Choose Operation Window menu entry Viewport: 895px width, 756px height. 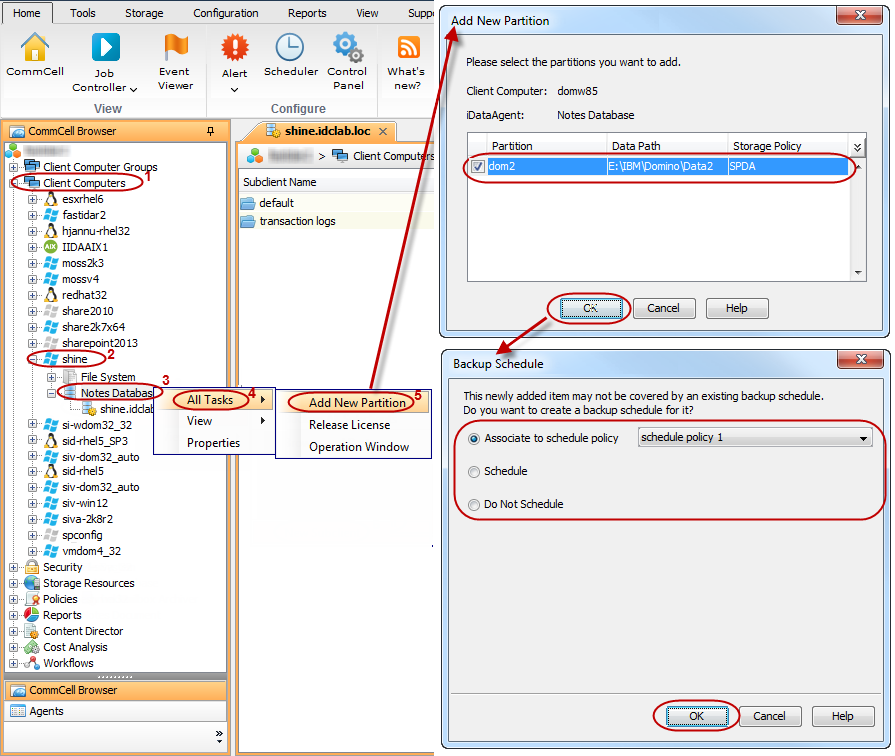(358, 447)
